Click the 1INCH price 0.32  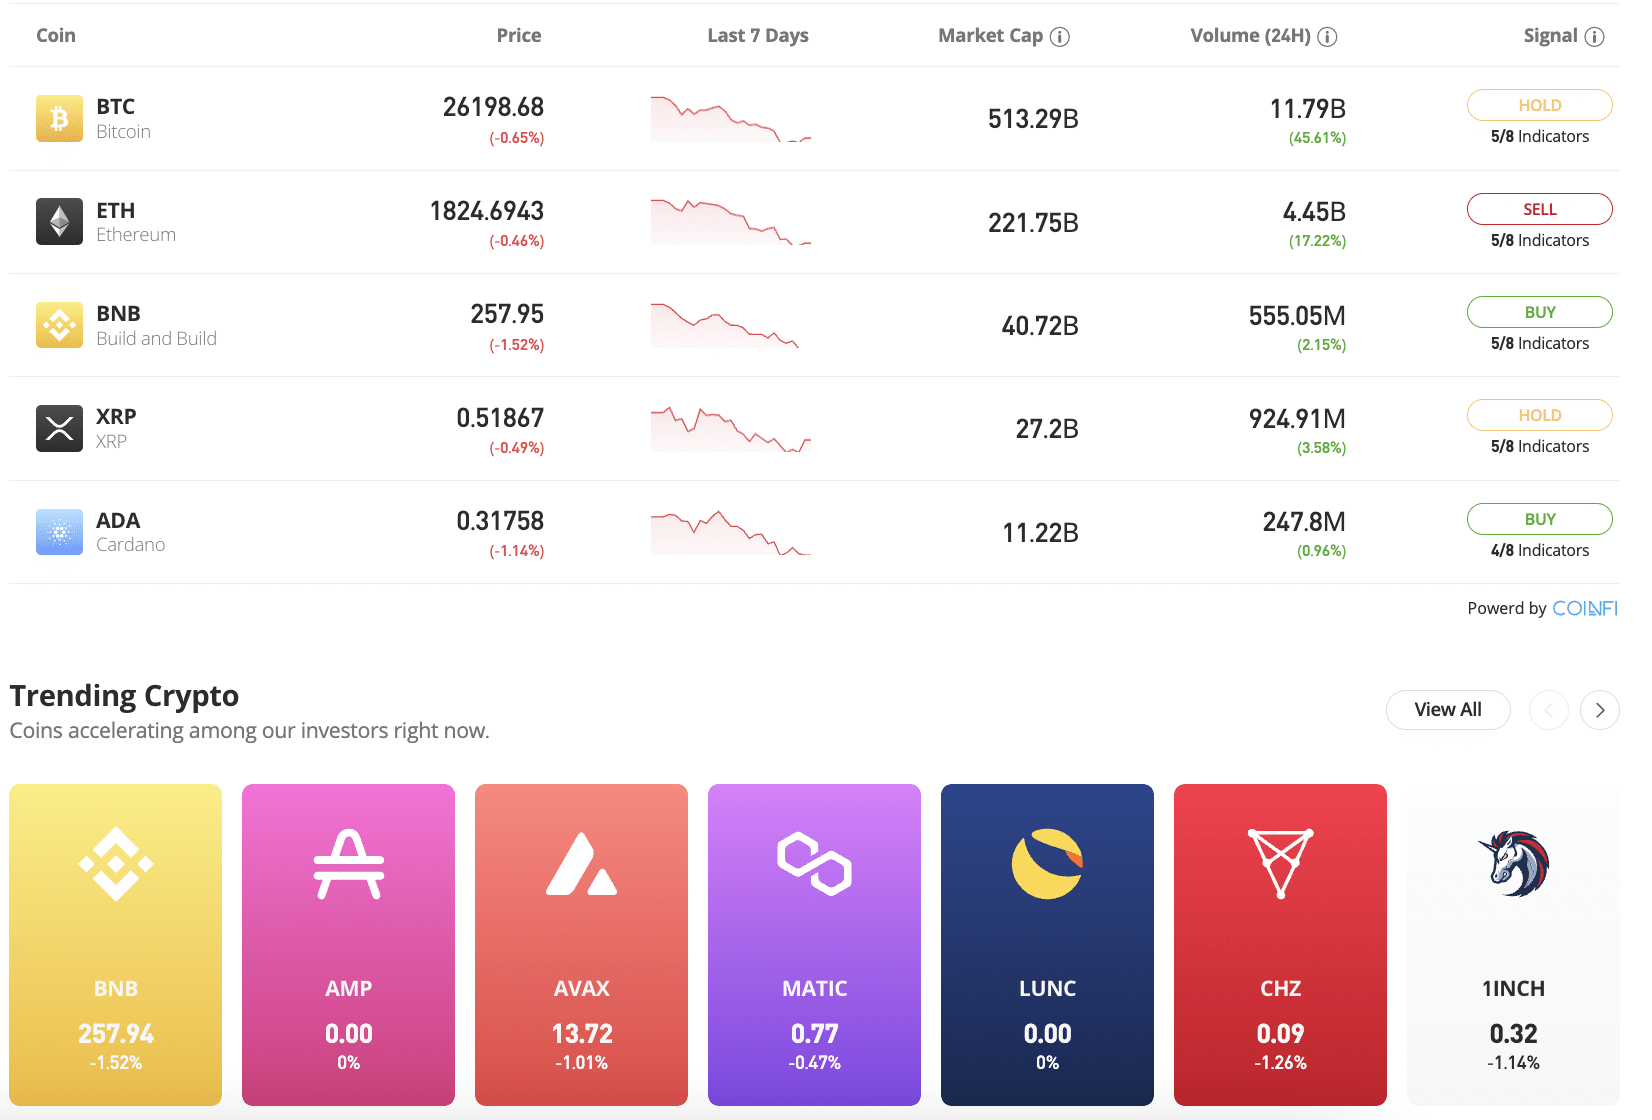click(1514, 1034)
